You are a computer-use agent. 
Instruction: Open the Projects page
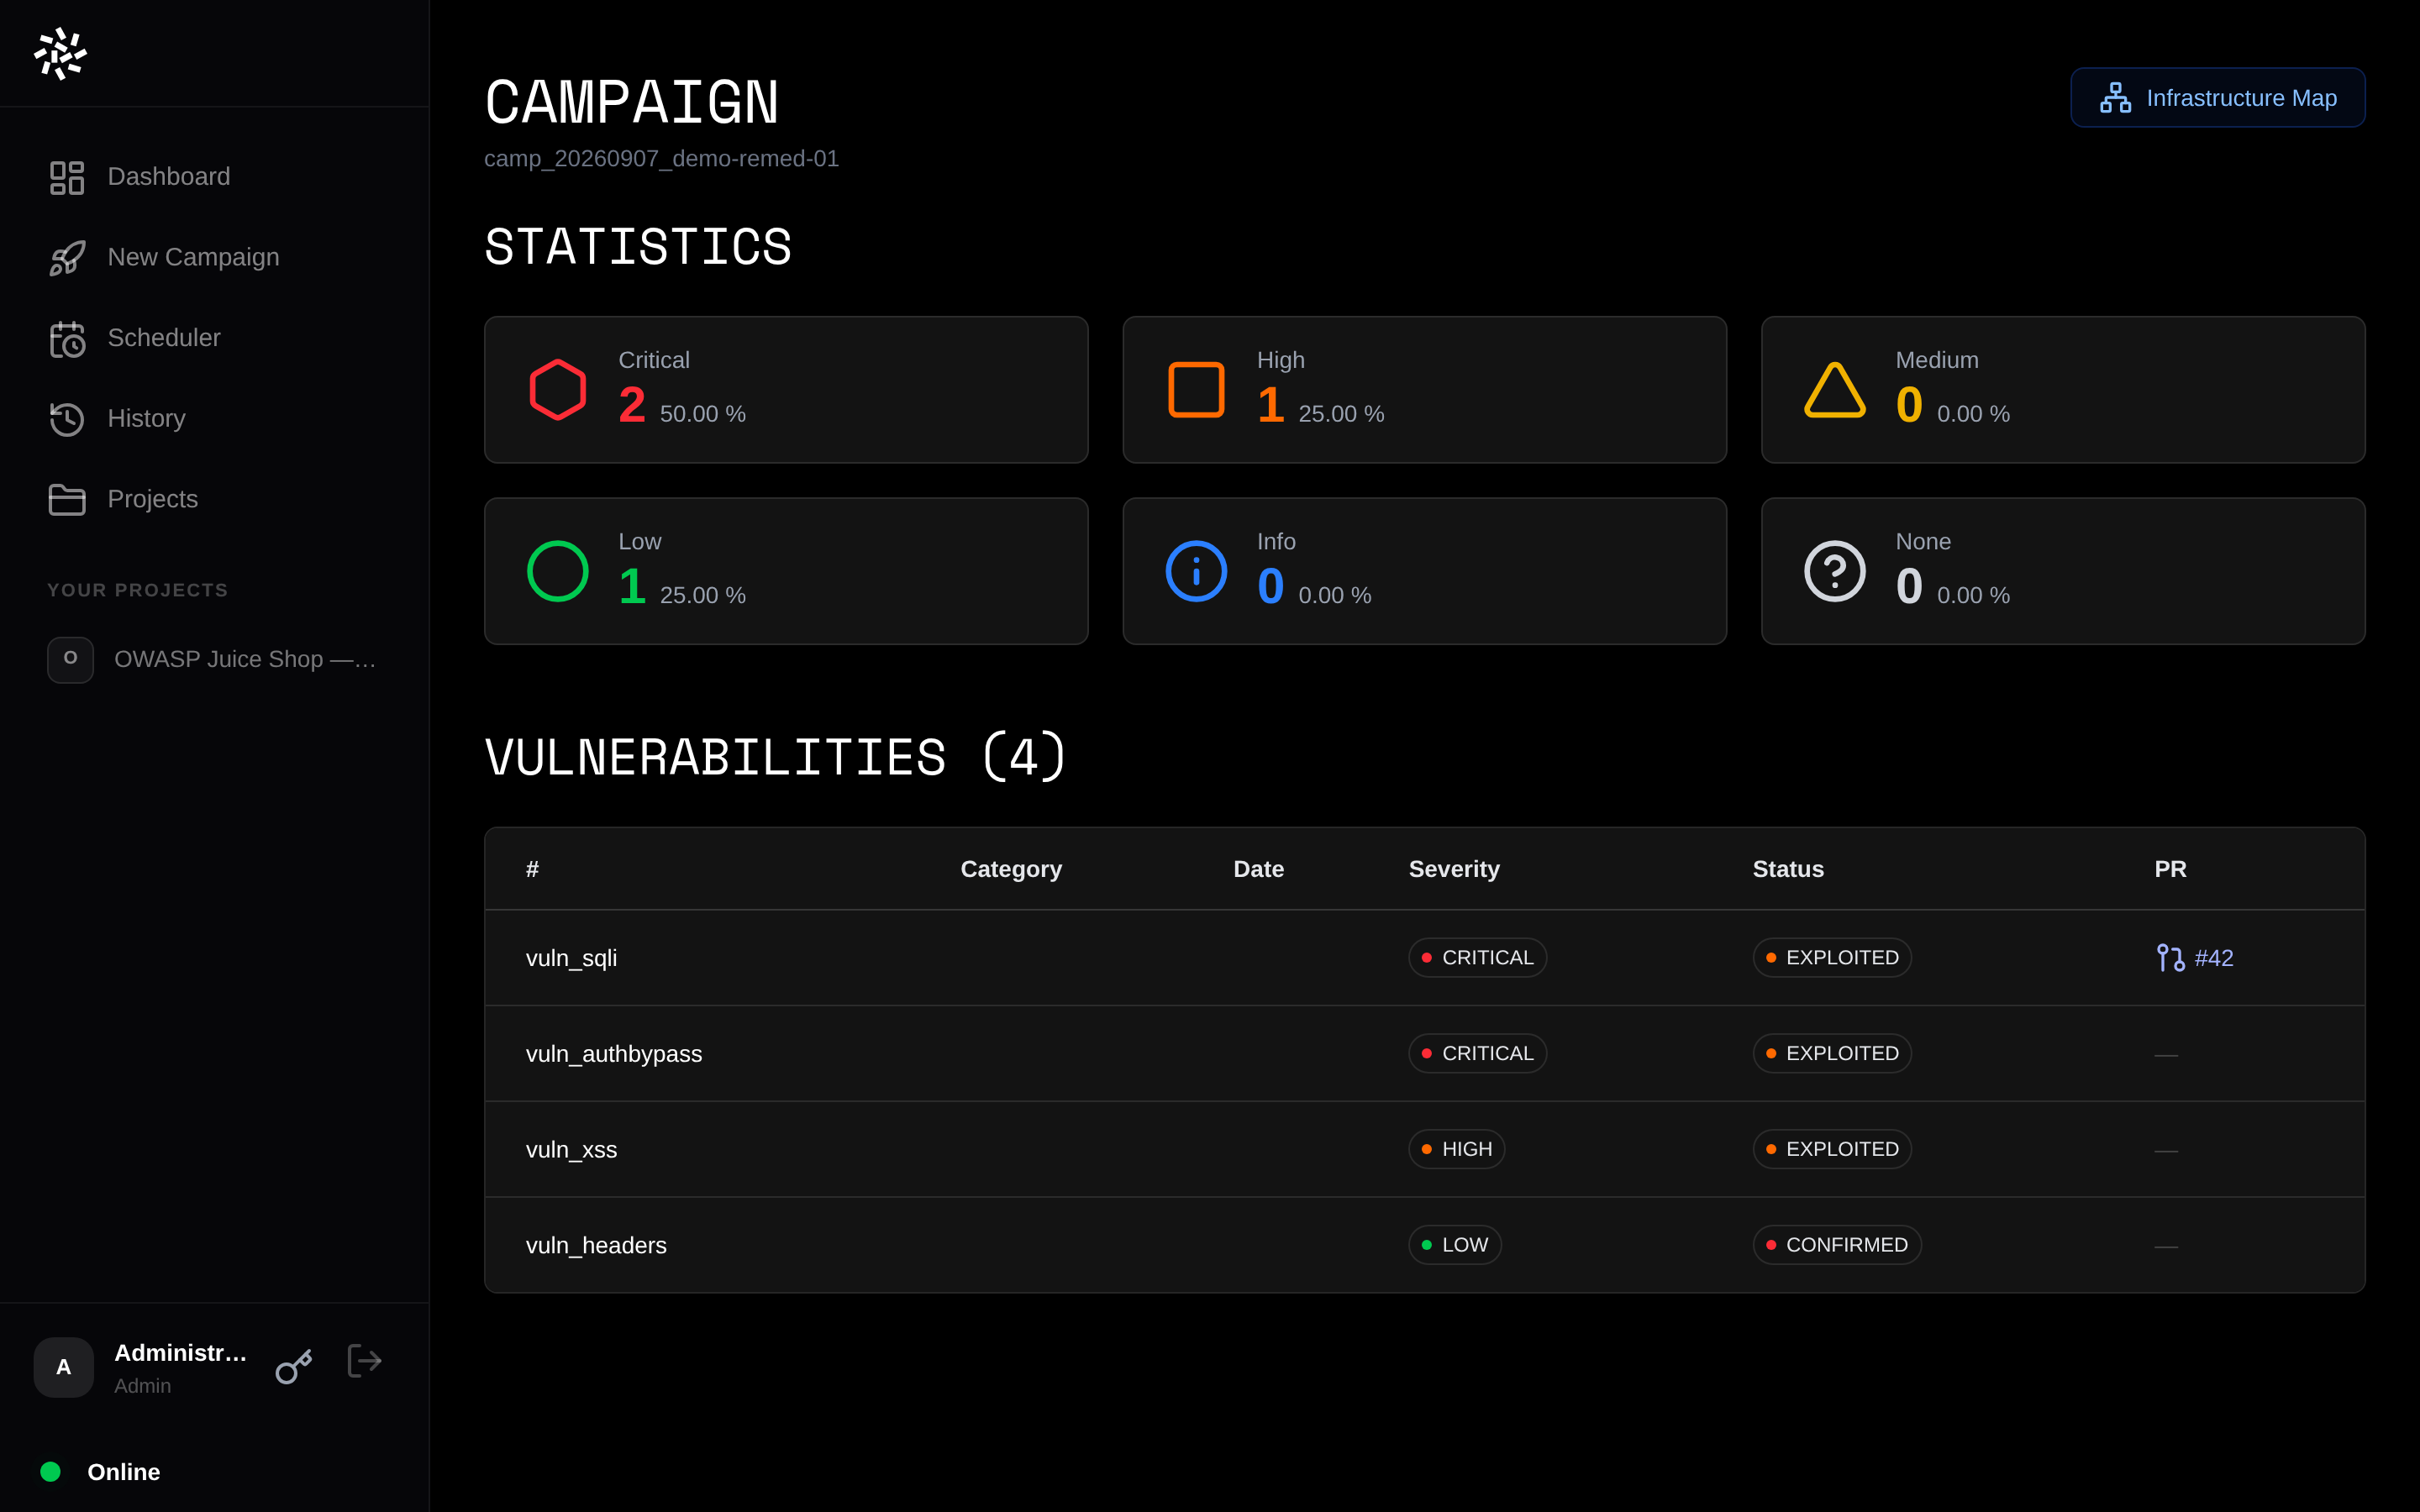point(214,500)
